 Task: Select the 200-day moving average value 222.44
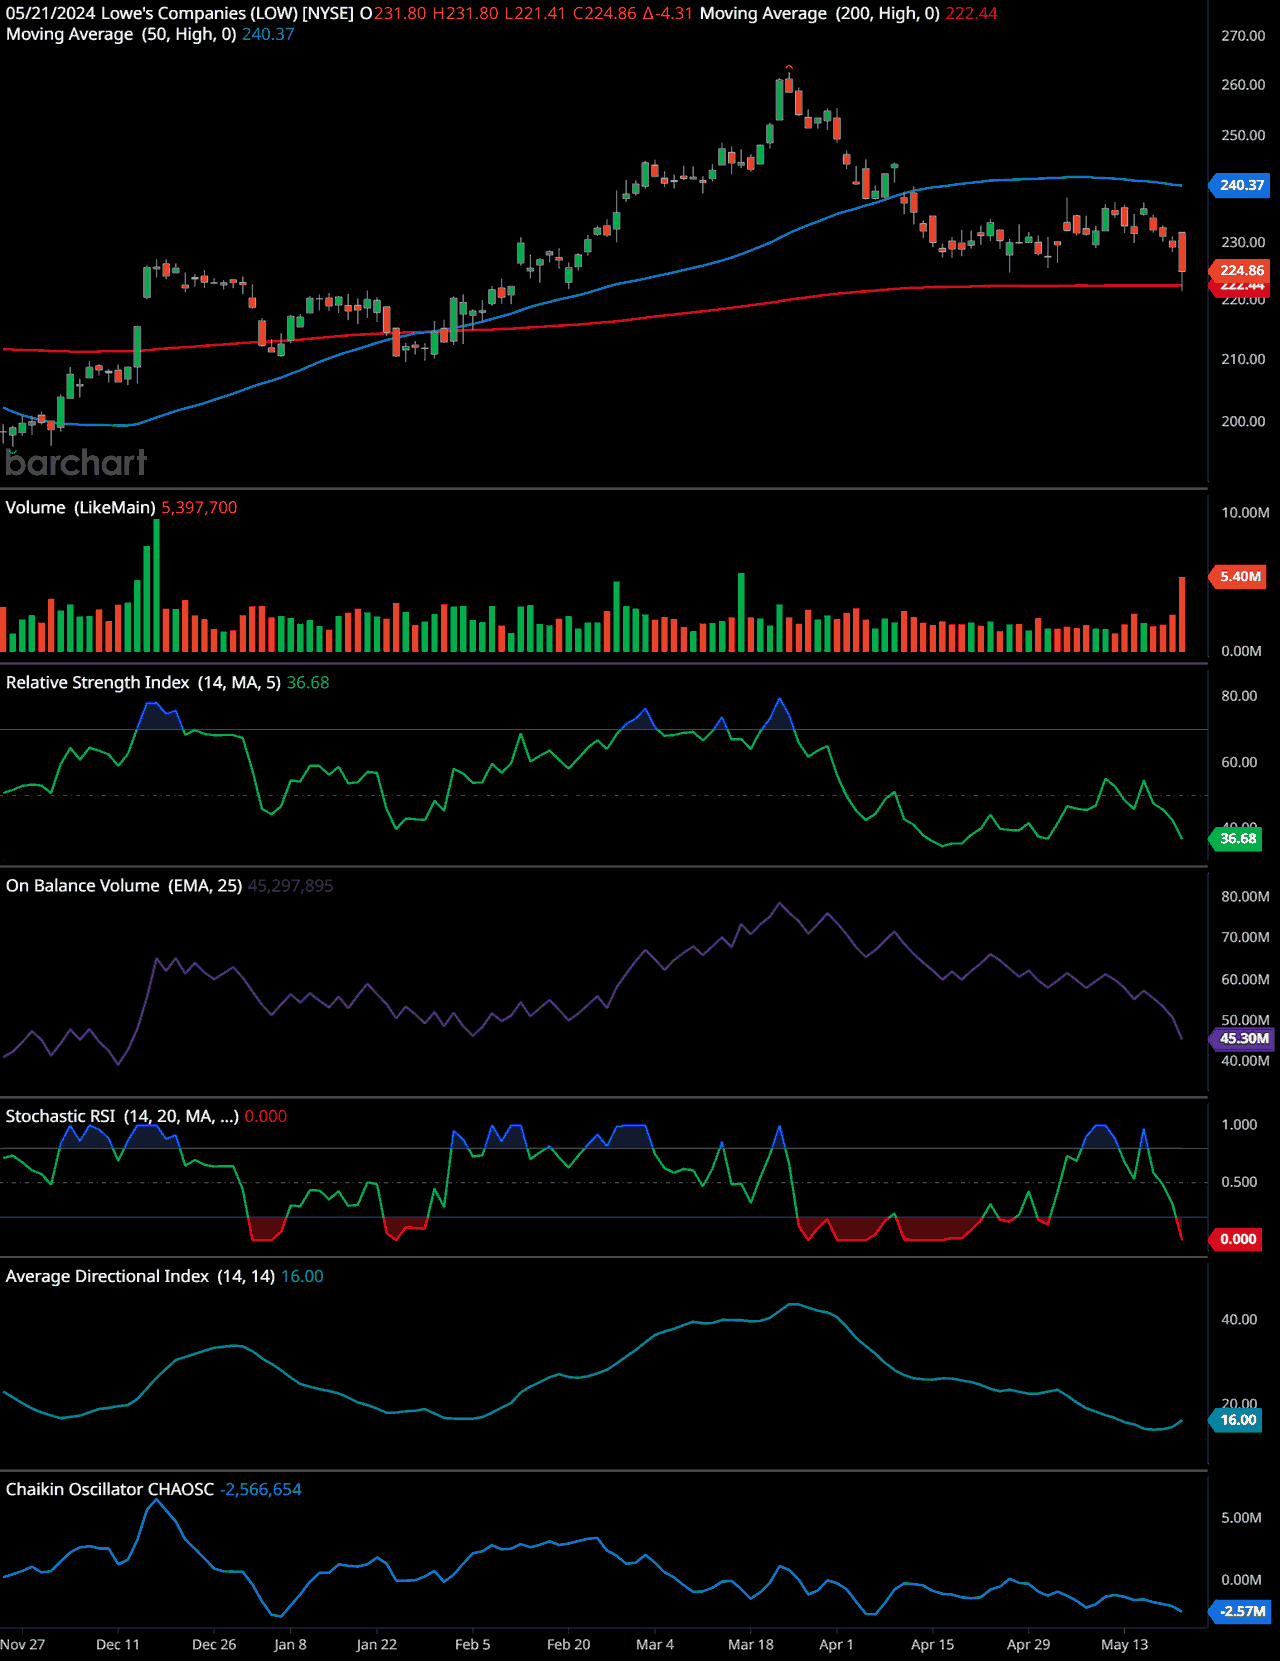pyautogui.click(x=971, y=13)
